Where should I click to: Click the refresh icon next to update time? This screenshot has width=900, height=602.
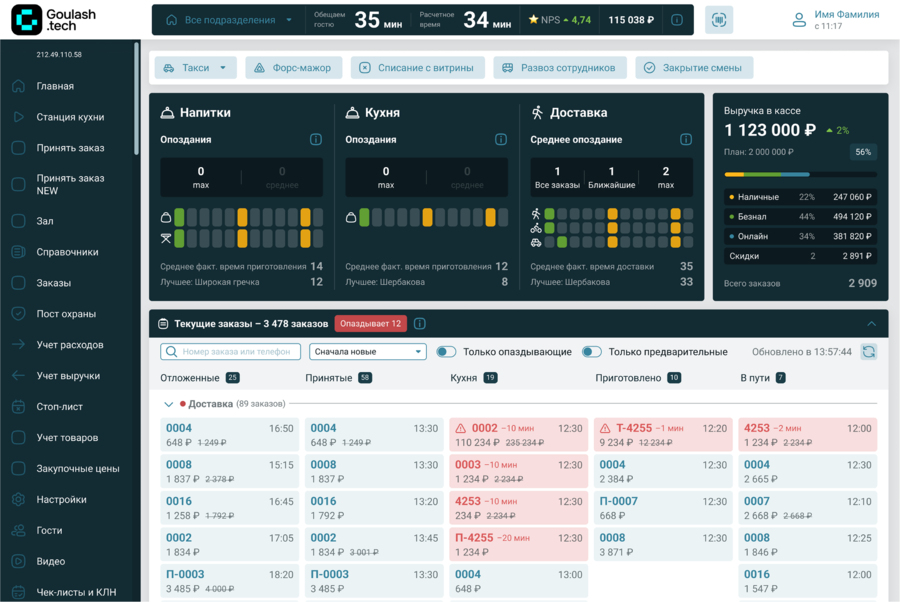click(x=868, y=352)
